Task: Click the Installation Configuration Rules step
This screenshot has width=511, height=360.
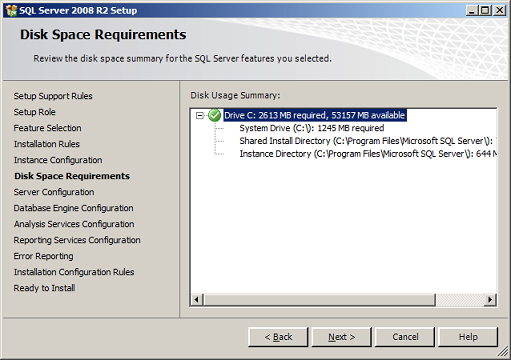Action: (74, 272)
